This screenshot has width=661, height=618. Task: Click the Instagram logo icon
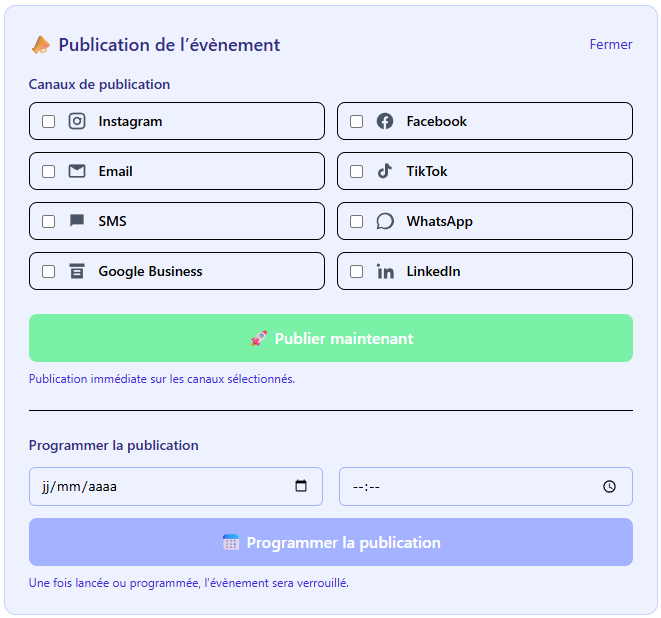click(77, 121)
